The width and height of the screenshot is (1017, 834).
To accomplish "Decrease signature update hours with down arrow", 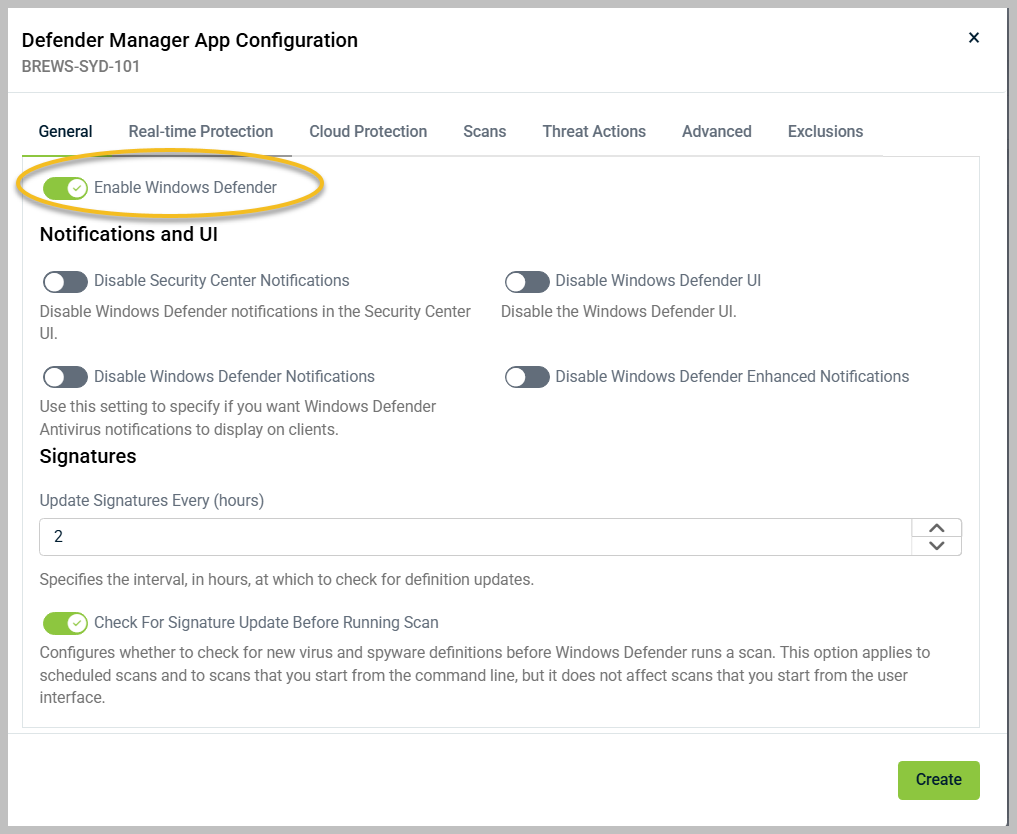I will (x=936, y=545).
